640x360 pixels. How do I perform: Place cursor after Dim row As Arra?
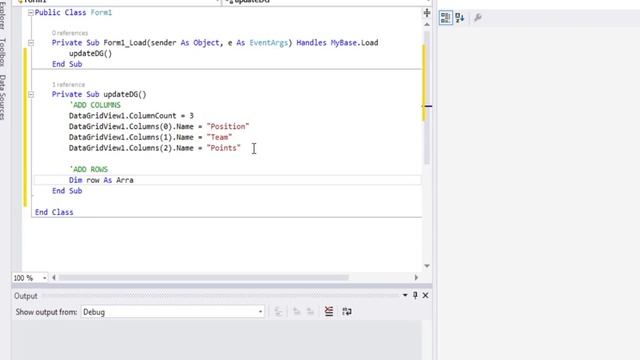tap(134, 180)
